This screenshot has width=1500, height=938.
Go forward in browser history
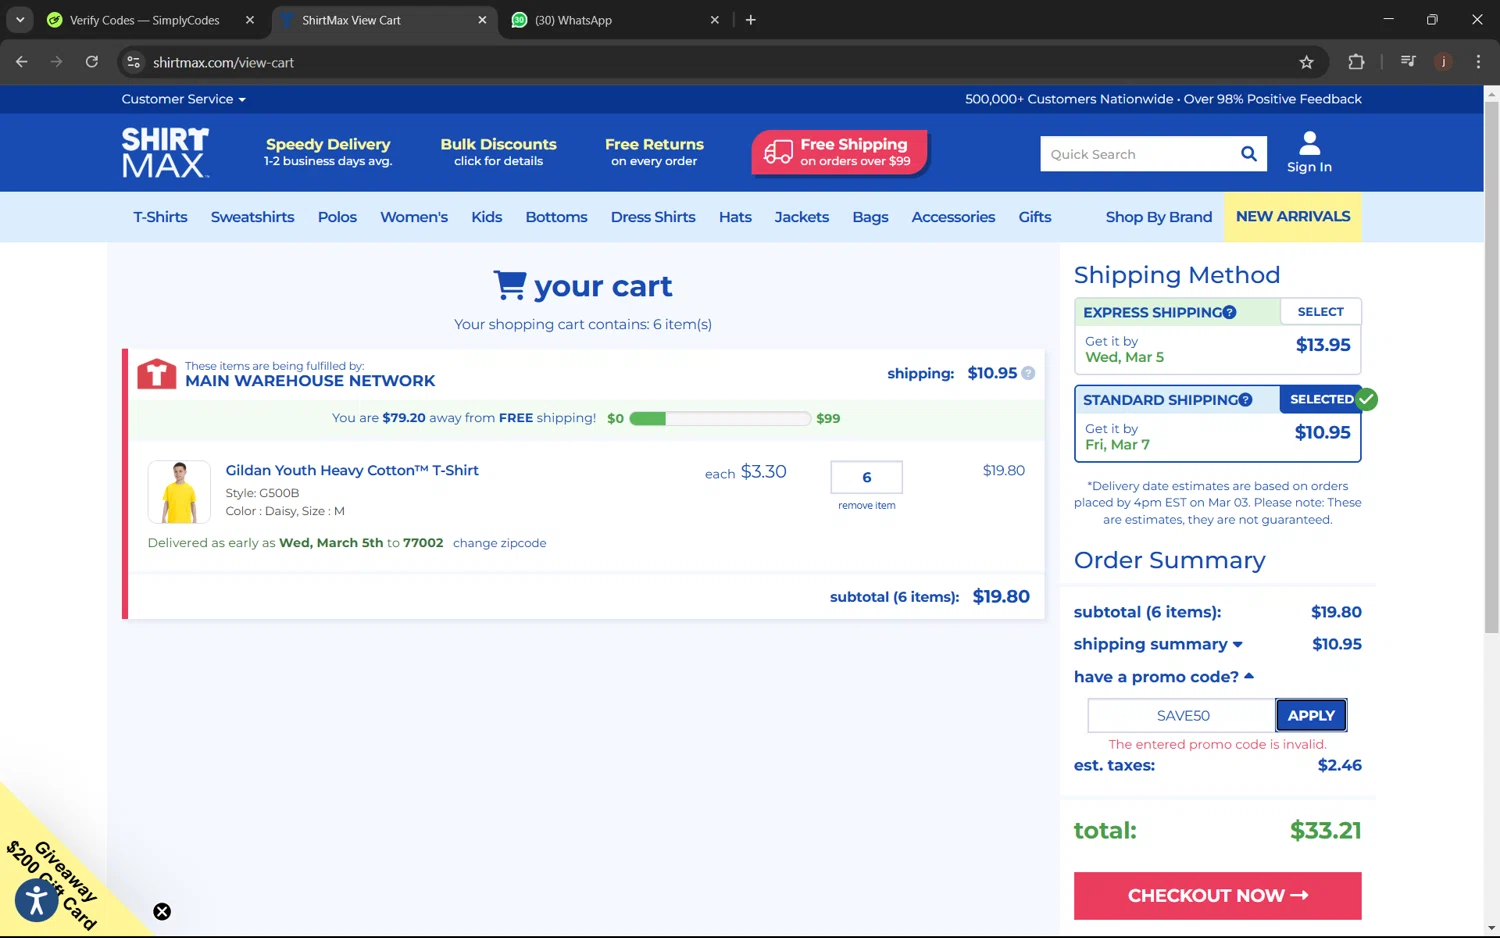[x=56, y=62]
